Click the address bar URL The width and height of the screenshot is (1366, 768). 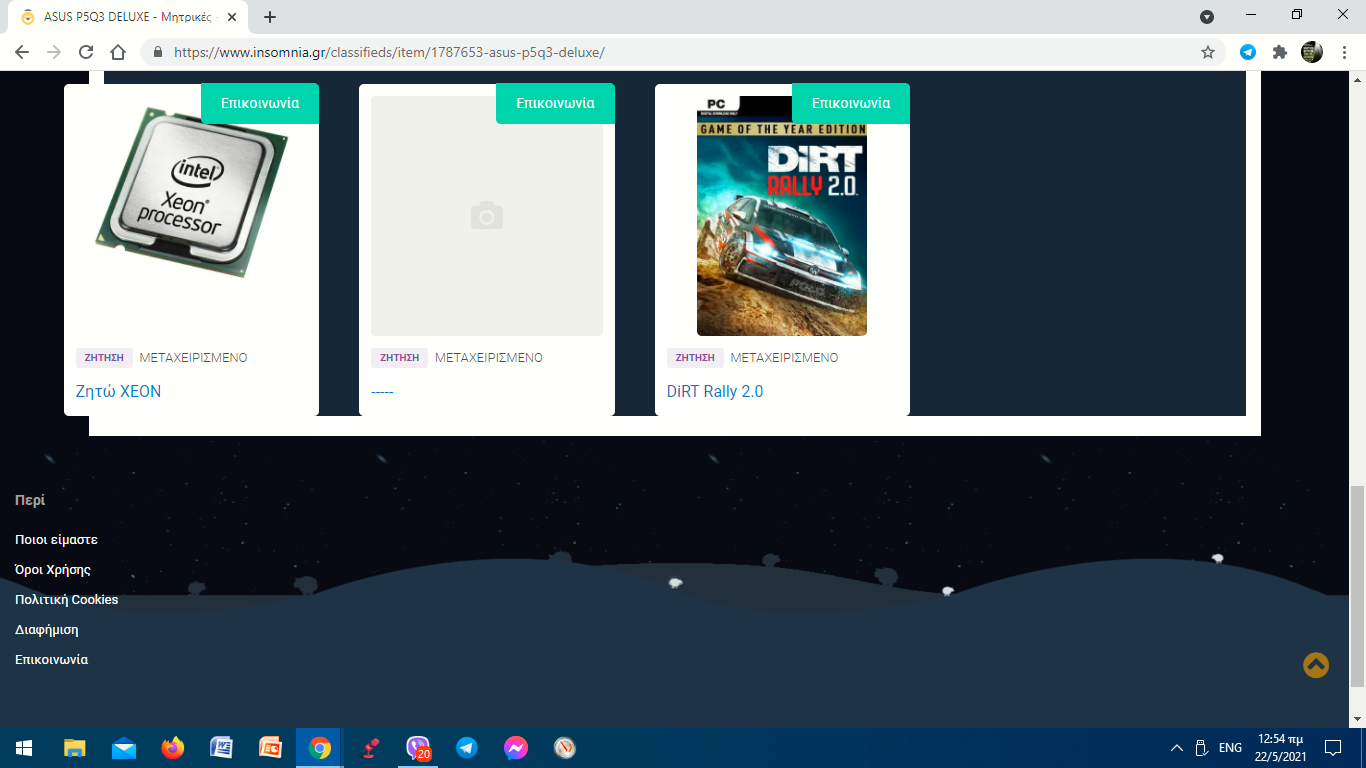click(x=389, y=52)
